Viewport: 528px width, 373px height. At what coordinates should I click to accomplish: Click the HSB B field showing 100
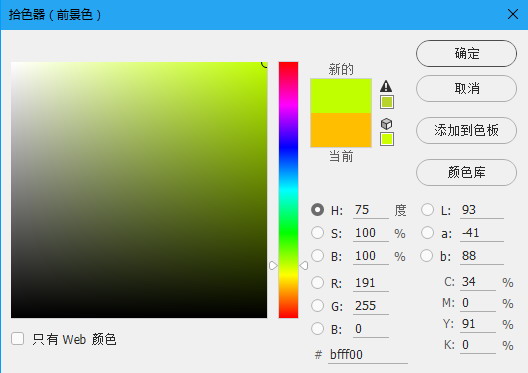pos(371,256)
